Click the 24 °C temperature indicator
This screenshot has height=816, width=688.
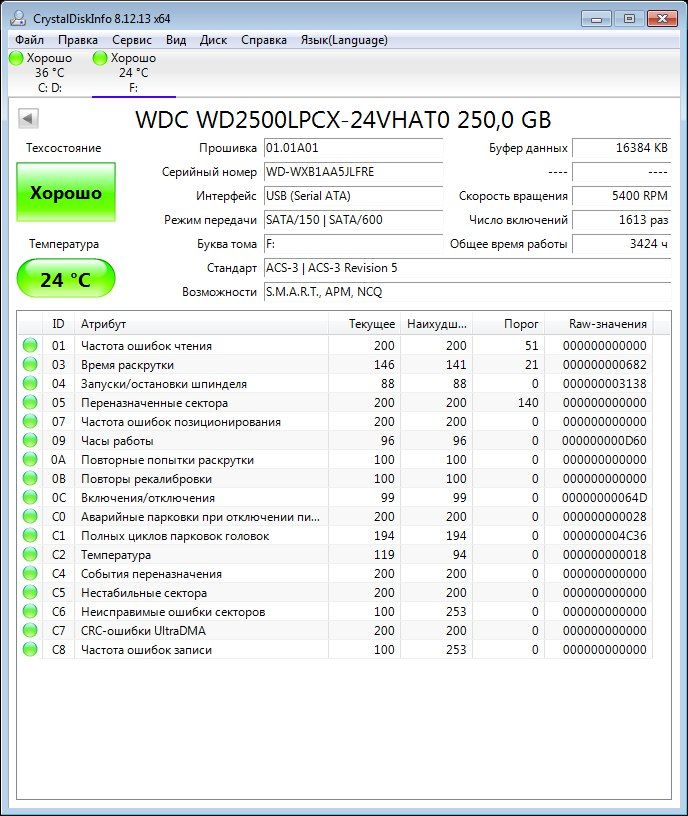(x=66, y=279)
